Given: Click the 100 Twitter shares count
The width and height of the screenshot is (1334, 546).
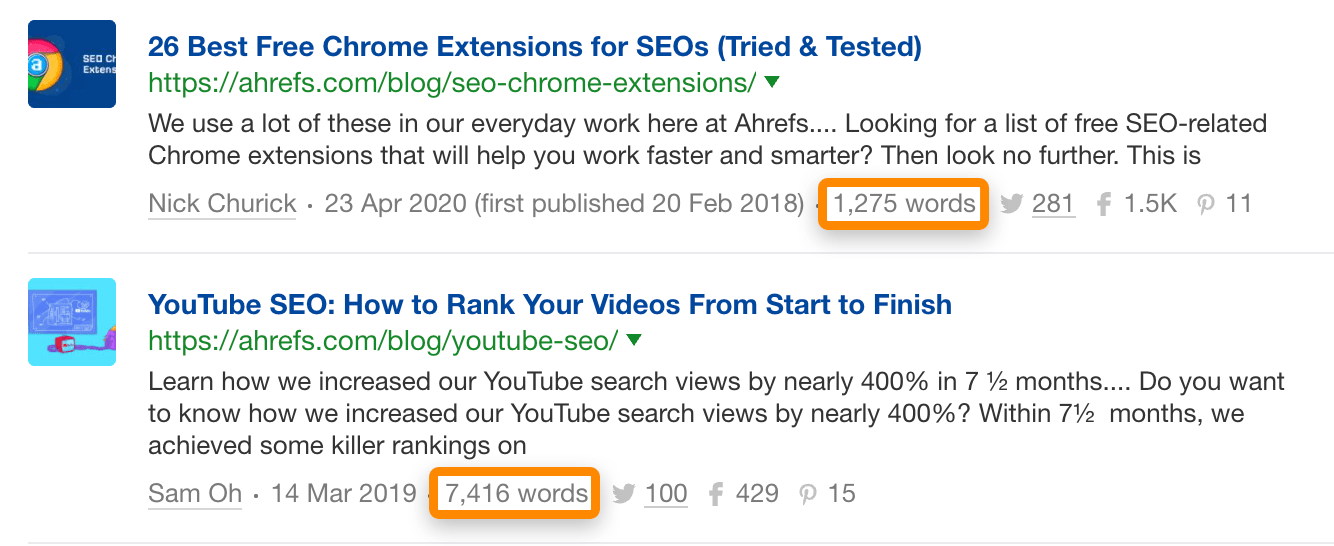Looking at the screenshot, I should [665, 493].
